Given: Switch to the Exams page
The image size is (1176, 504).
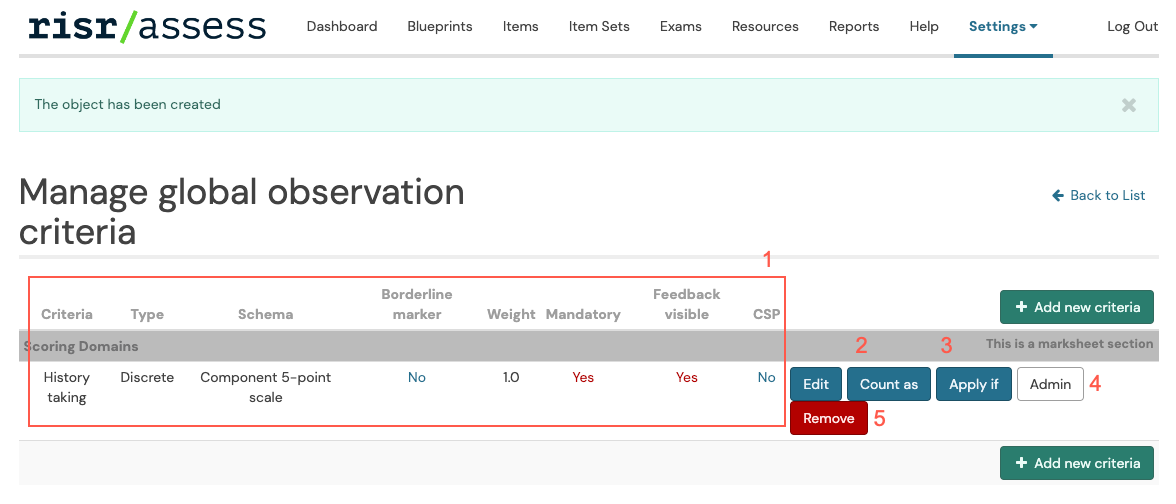Looking at the screenshot, I should tap(680, 27).
